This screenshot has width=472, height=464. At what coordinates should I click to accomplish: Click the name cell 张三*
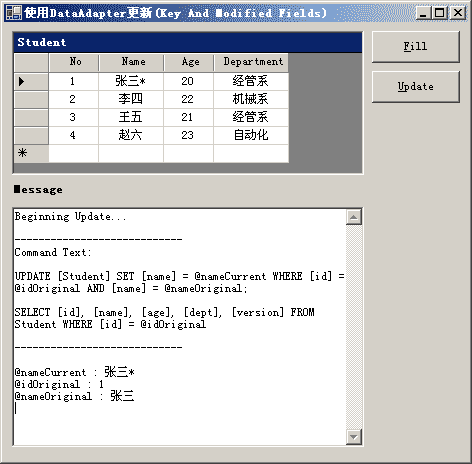[x=131, y=81]
